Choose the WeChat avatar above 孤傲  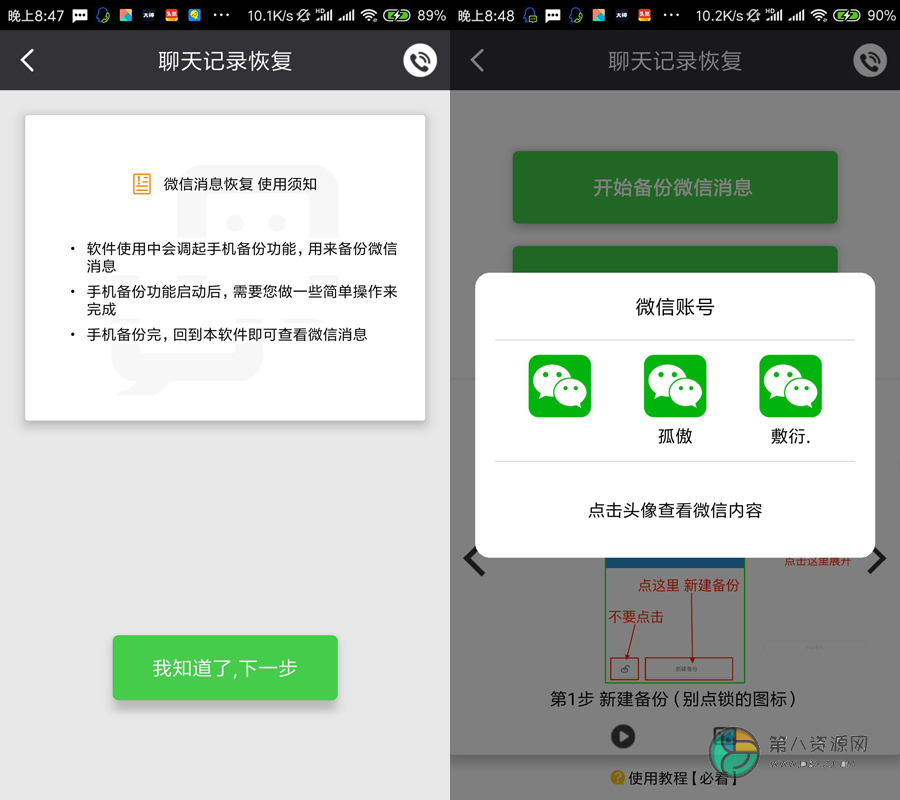[675, 386]
